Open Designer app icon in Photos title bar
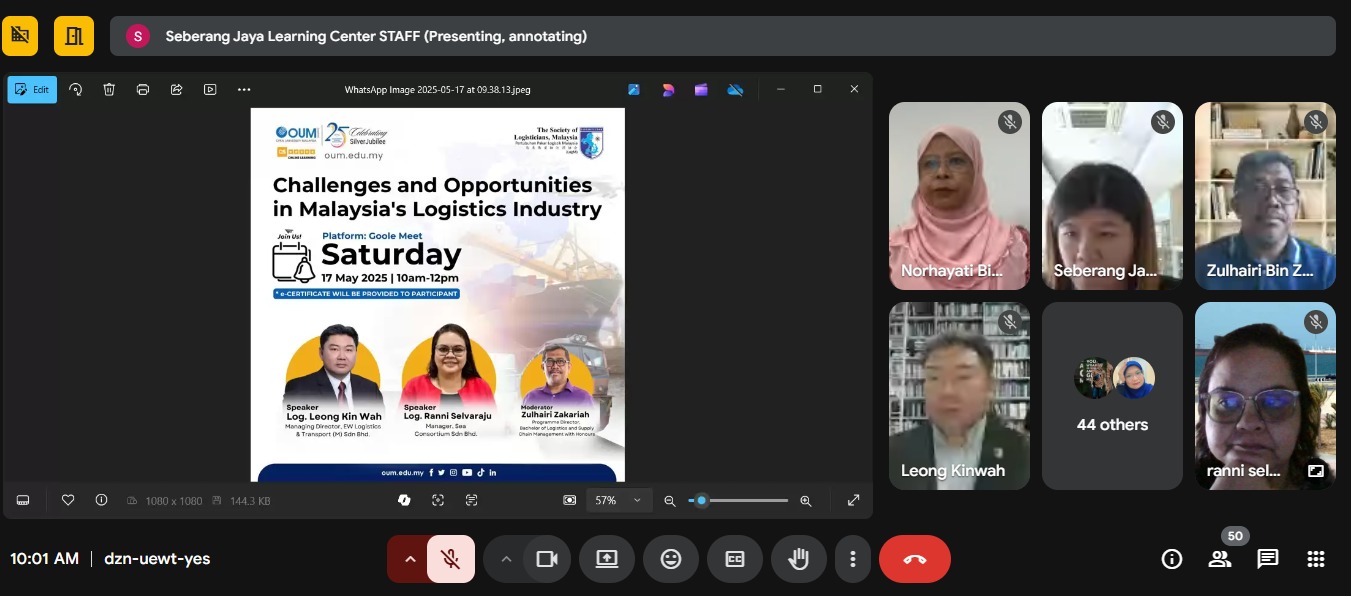The height and width of the screenshot is (596, 1351). point(634,89)
